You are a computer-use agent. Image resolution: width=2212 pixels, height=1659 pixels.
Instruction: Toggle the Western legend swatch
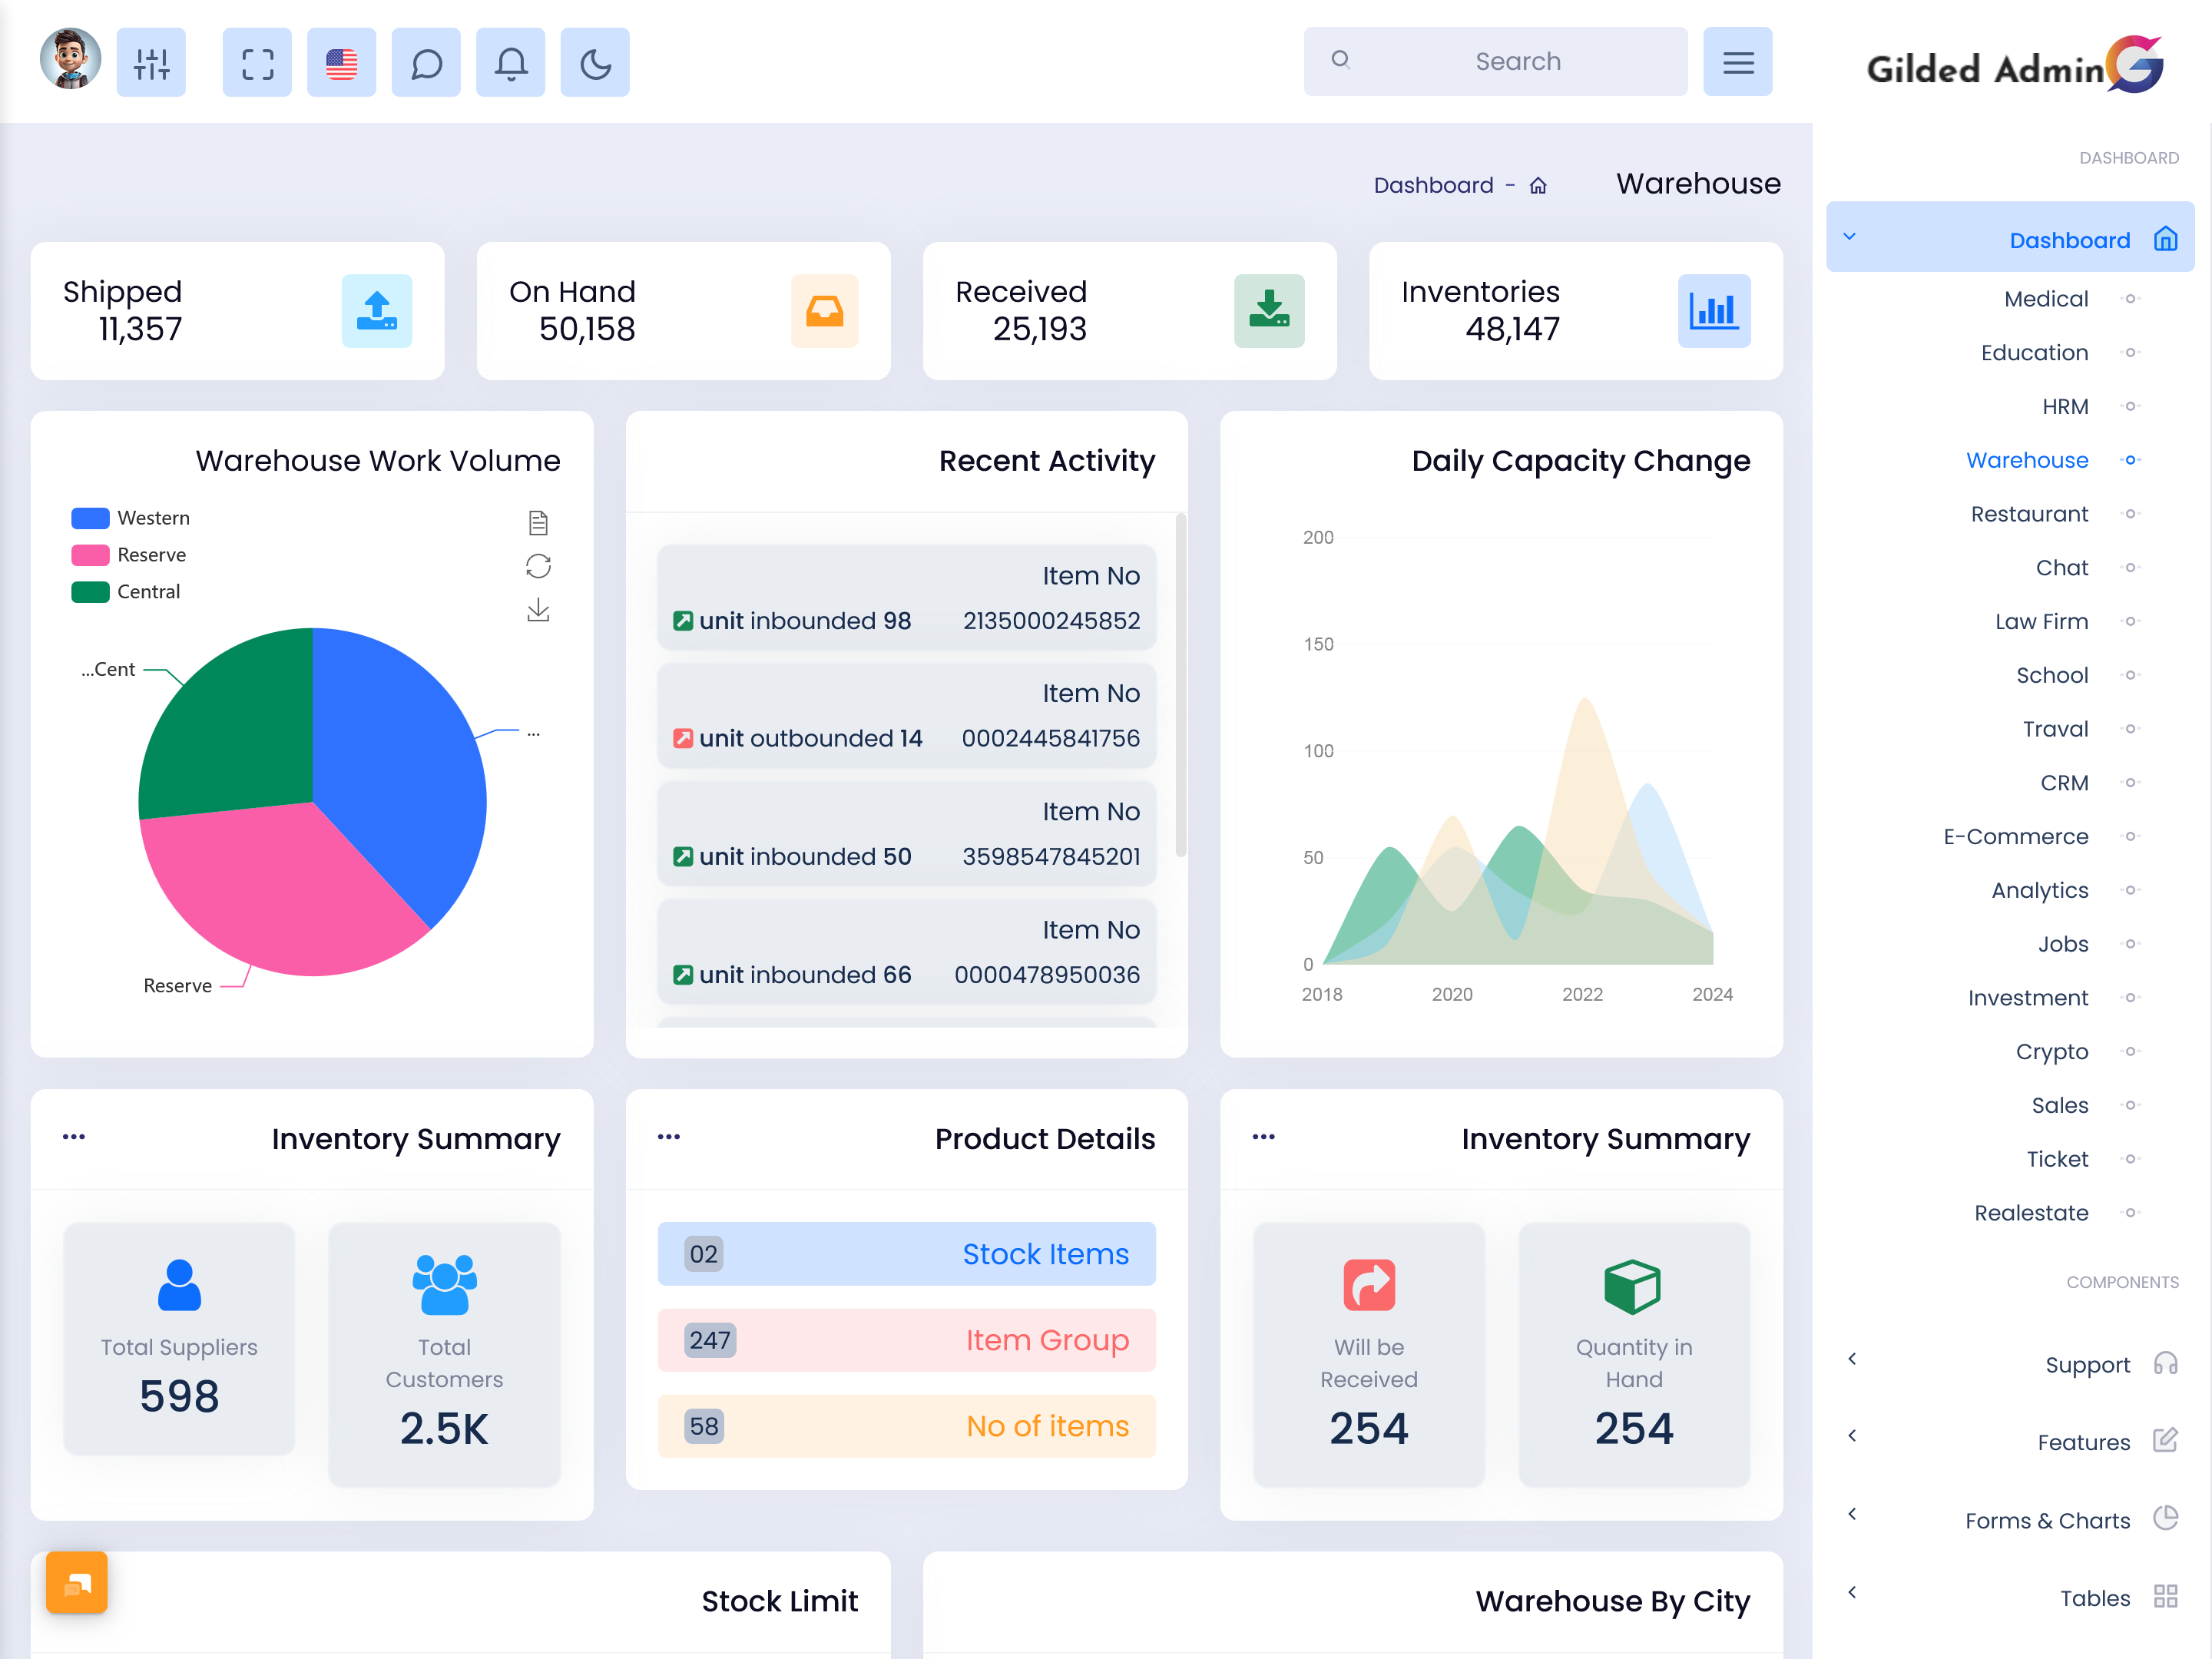[90, 518]
